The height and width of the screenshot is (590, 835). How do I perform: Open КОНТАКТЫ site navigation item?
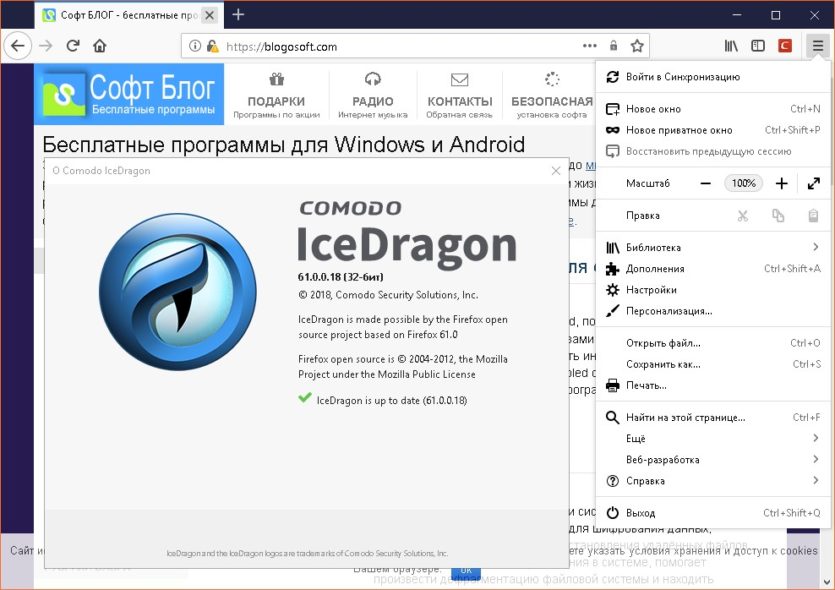(460, 95)
